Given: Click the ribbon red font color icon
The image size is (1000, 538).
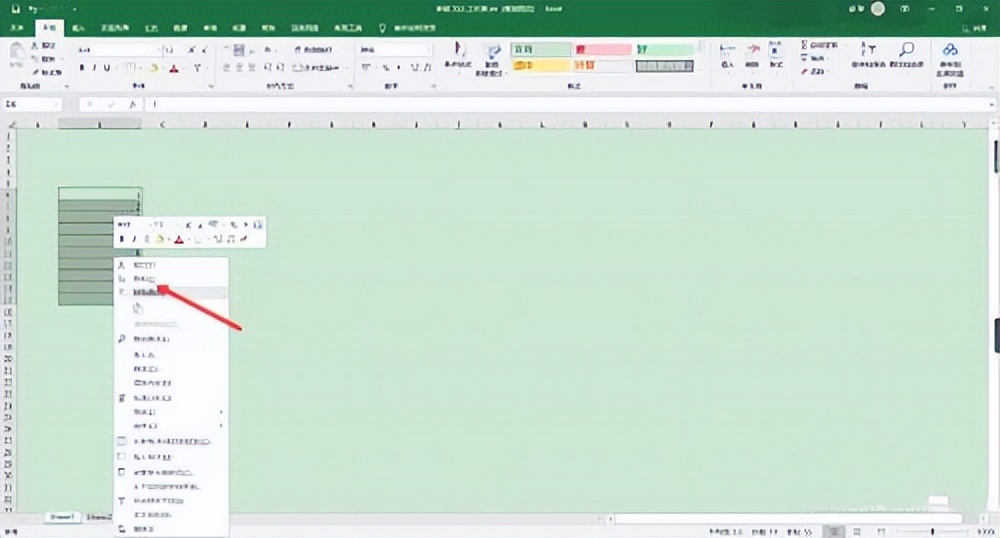Looking at the screenshot, I should point(174,68).
